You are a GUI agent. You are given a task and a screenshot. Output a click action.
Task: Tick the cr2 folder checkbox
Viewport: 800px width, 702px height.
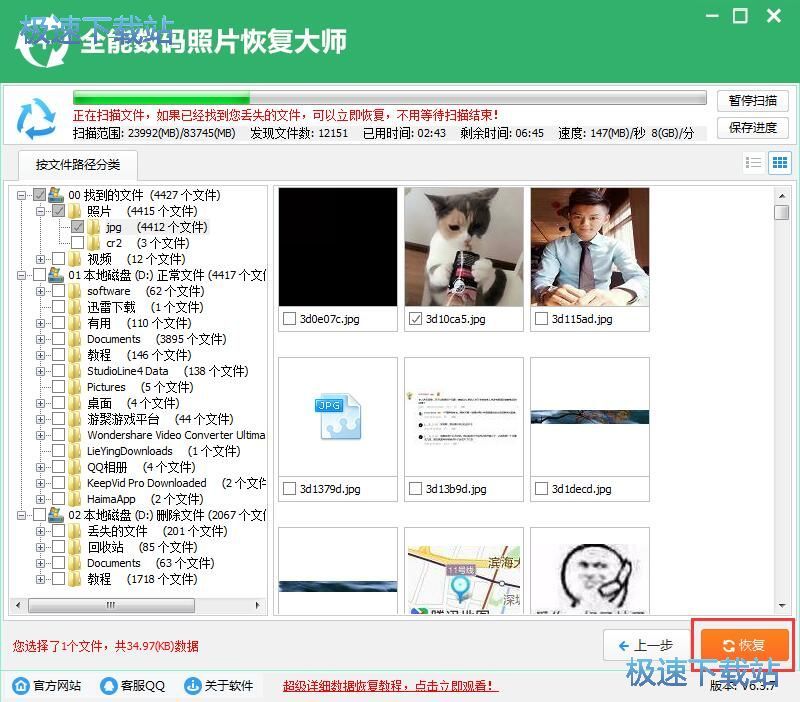(78, 243)
